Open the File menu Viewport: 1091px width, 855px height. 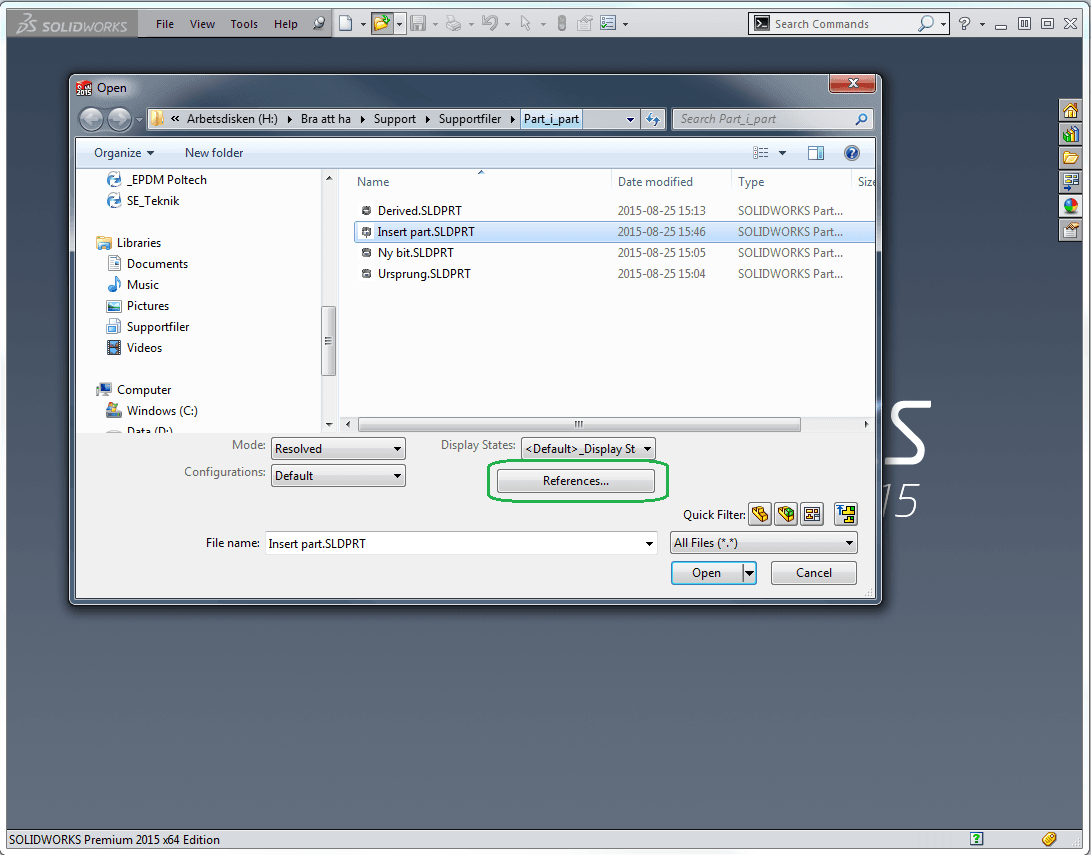click(165, 24)
